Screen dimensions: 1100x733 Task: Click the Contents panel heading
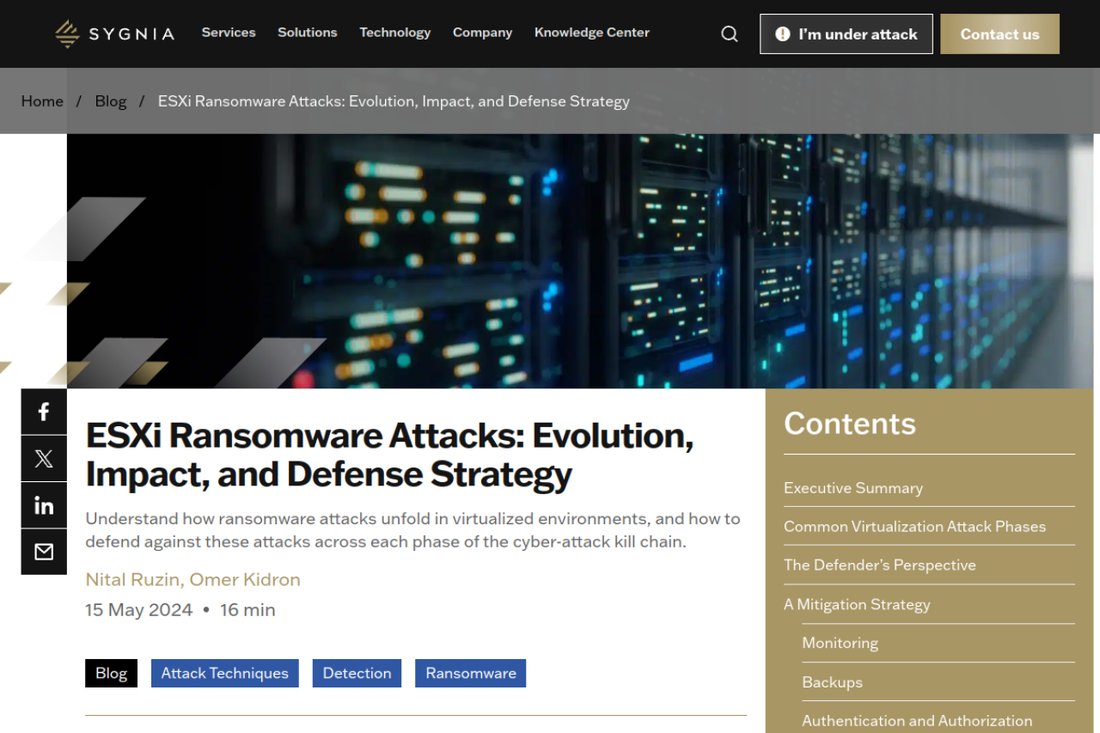(x=850, y=424)
